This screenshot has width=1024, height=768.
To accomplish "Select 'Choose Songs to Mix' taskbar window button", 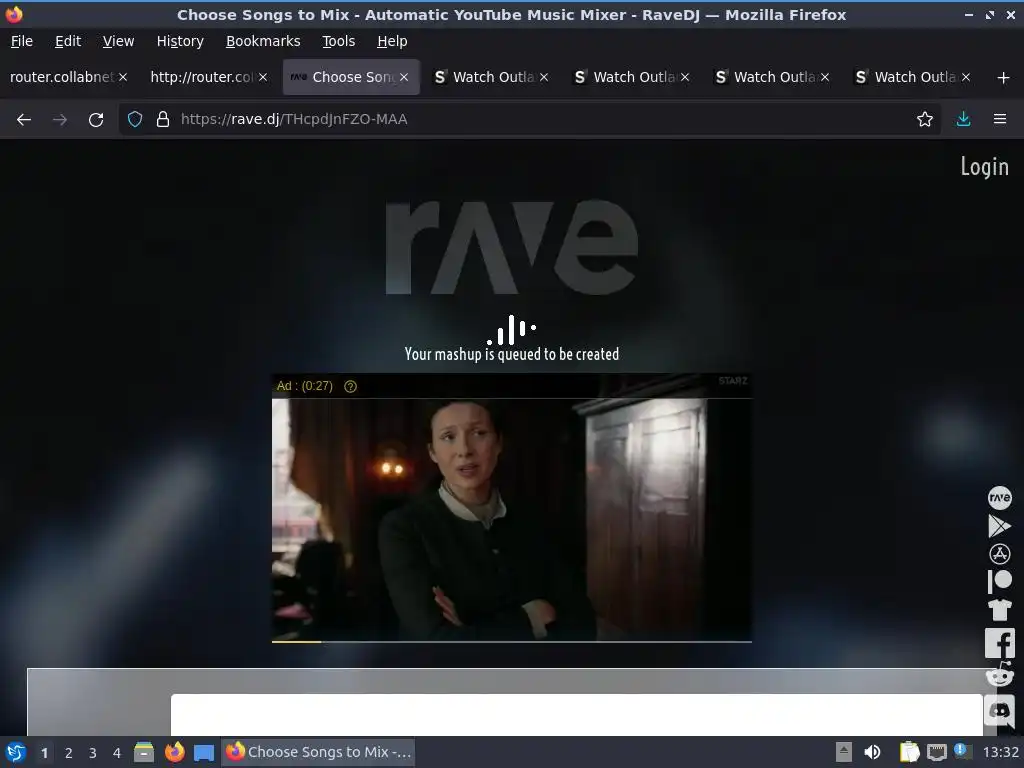I will click(319, 752).
